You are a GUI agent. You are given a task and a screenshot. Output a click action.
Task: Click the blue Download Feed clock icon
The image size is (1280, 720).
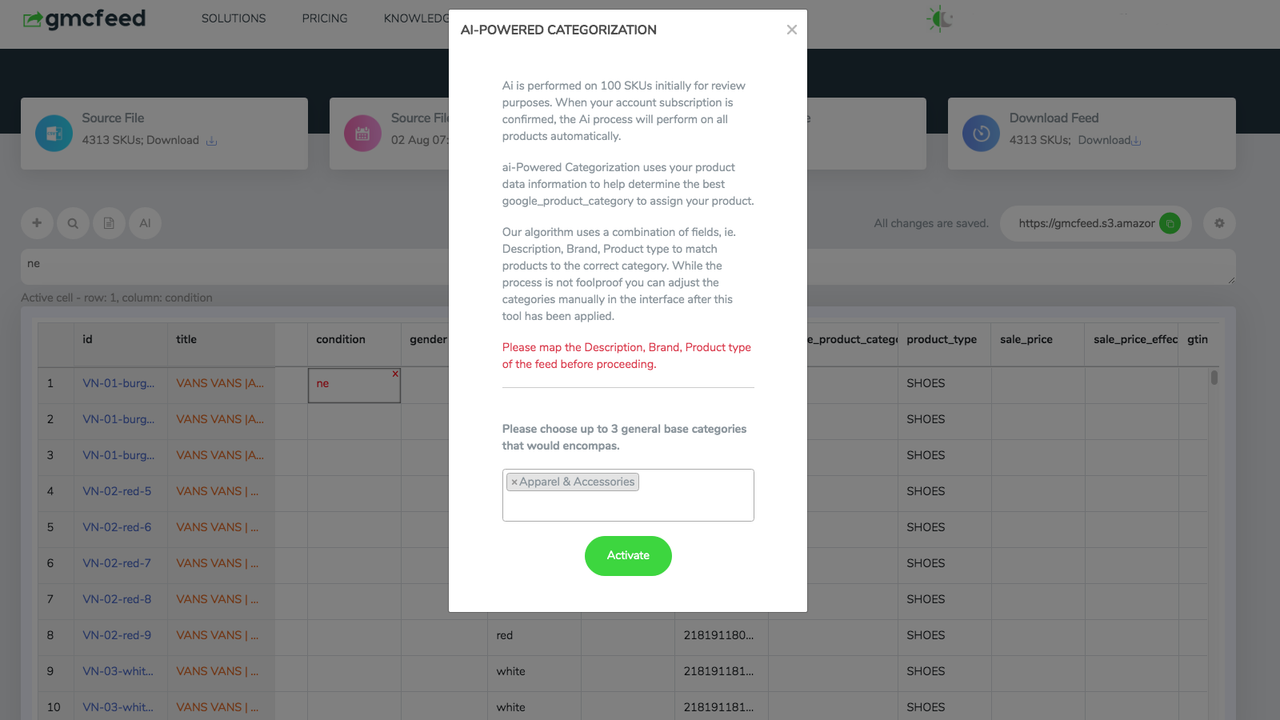(981, 133)
